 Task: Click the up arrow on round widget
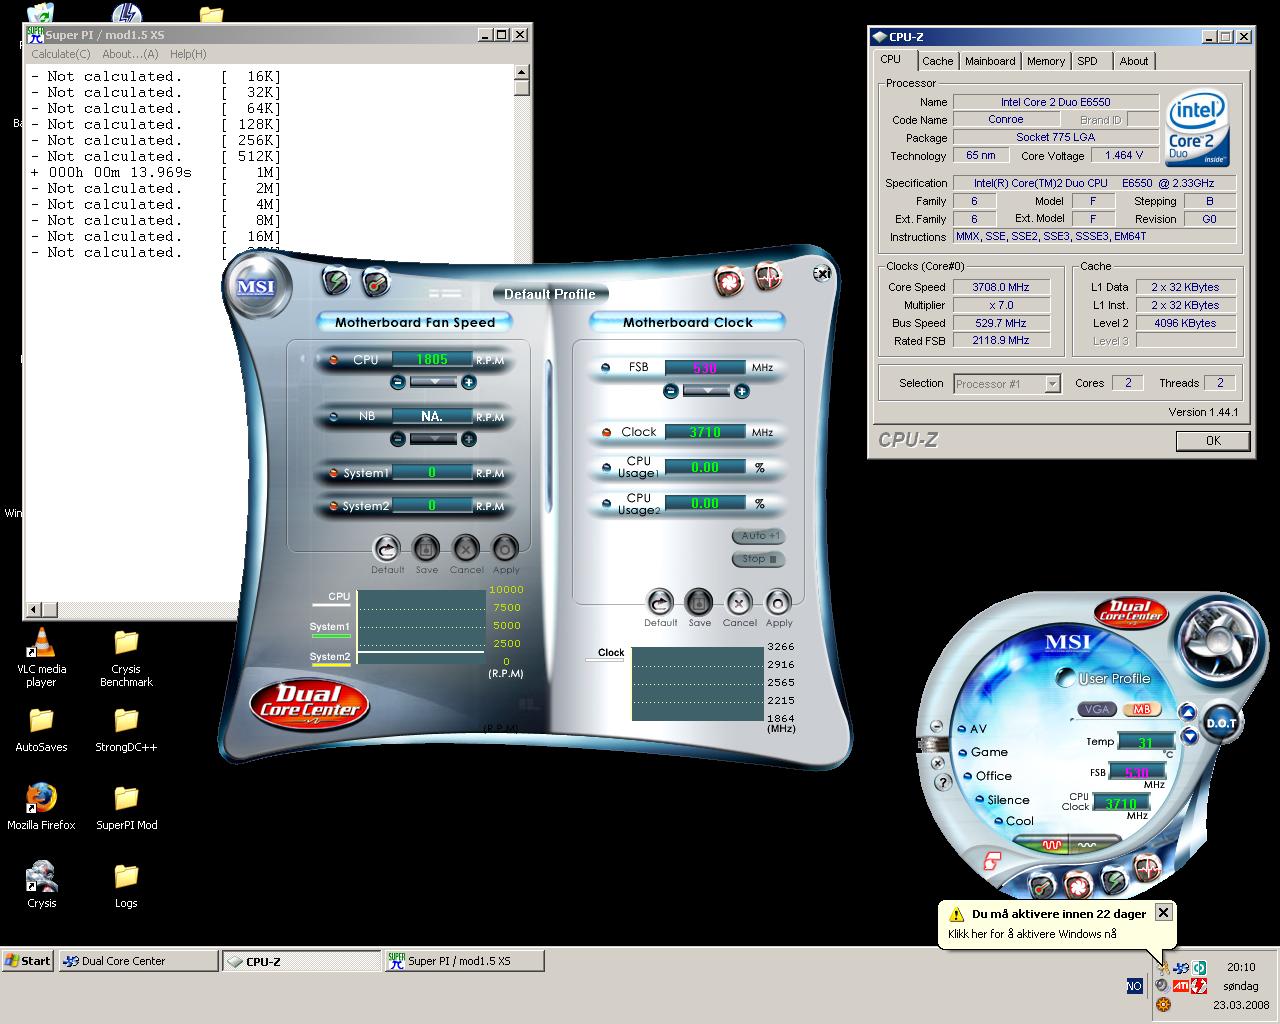click(x=1188, y=712)
